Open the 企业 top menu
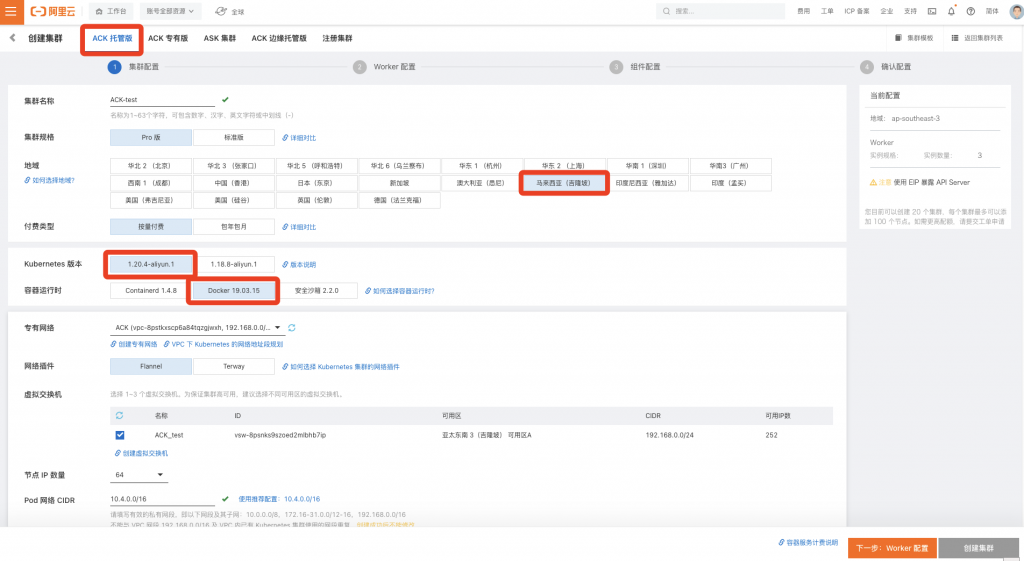The width and height of the screenshot is (1024, 561). point(886,11)
